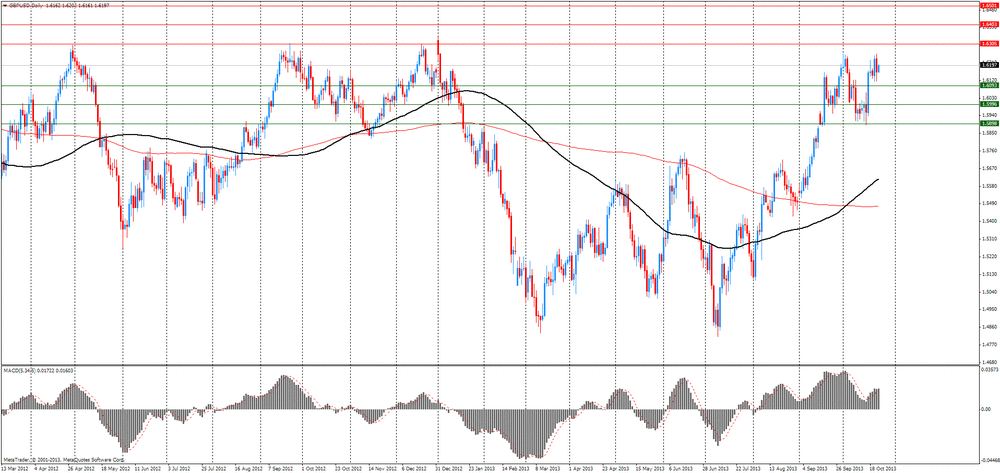The width and height of the screenshot is (1000, 473).
Task: Click the 8 Mar 2013 date label
Action: (545, 468)
